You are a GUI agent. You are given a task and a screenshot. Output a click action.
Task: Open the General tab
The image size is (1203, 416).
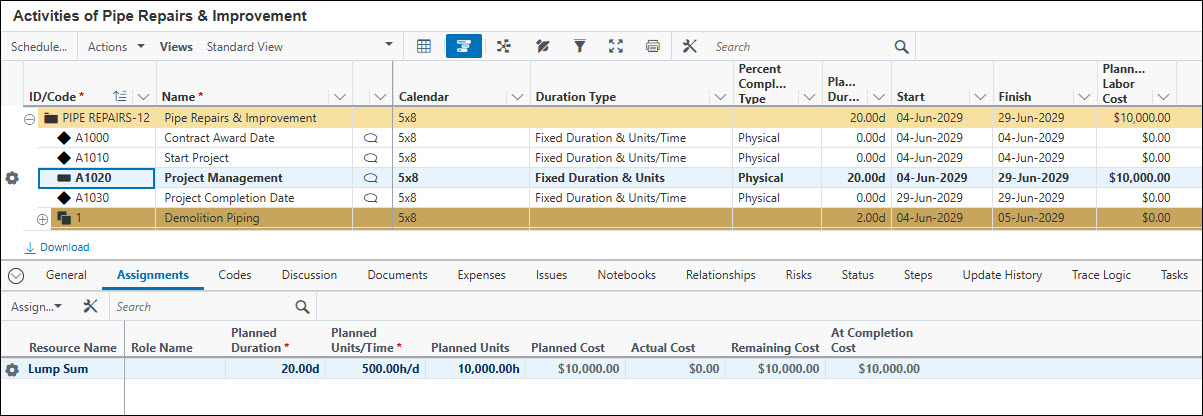point(66,275)
